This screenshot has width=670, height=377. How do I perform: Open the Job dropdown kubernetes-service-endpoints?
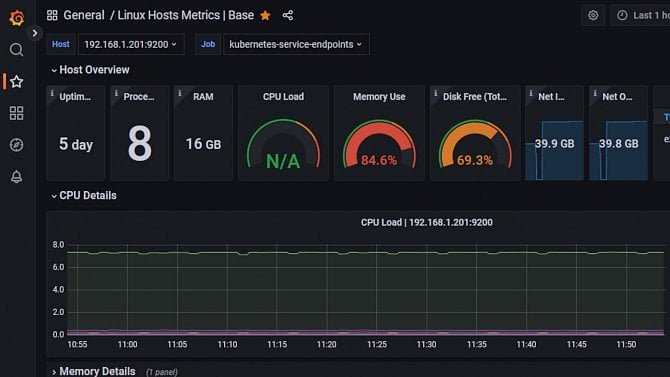296,44
